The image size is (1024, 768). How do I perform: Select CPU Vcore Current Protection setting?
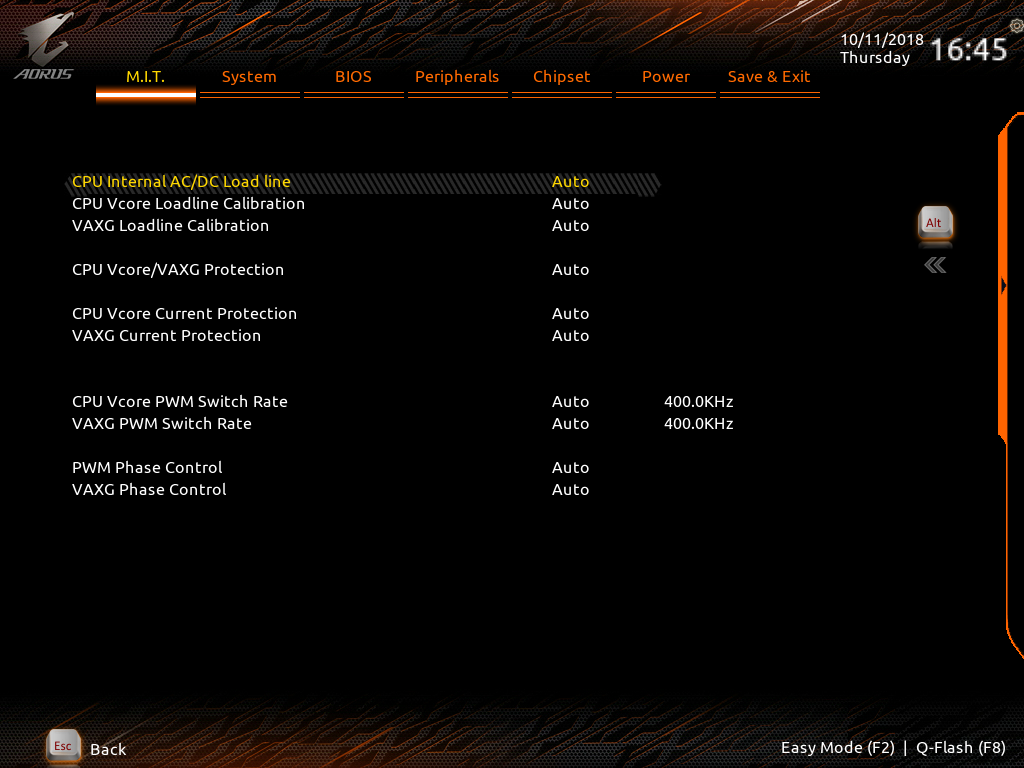pos(184,313)
